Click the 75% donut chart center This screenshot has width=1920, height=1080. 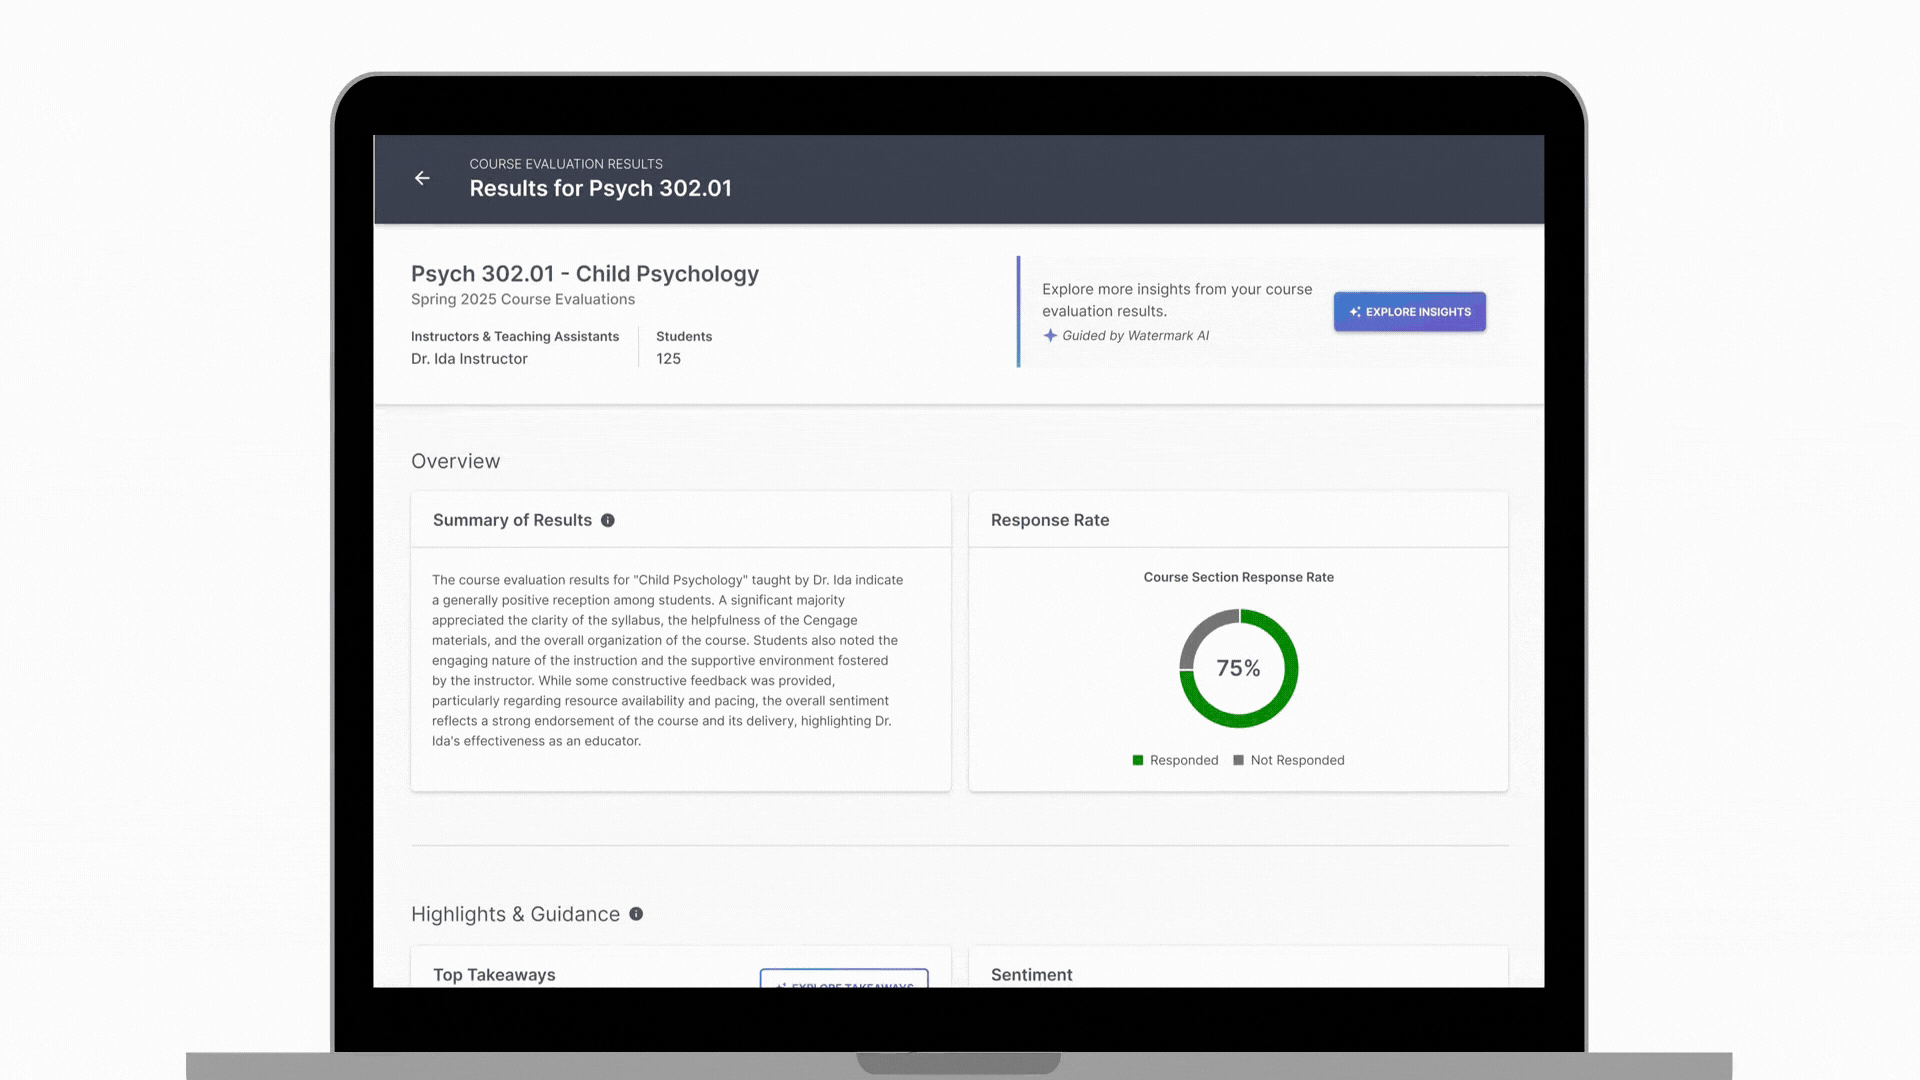pos(1238,668)
